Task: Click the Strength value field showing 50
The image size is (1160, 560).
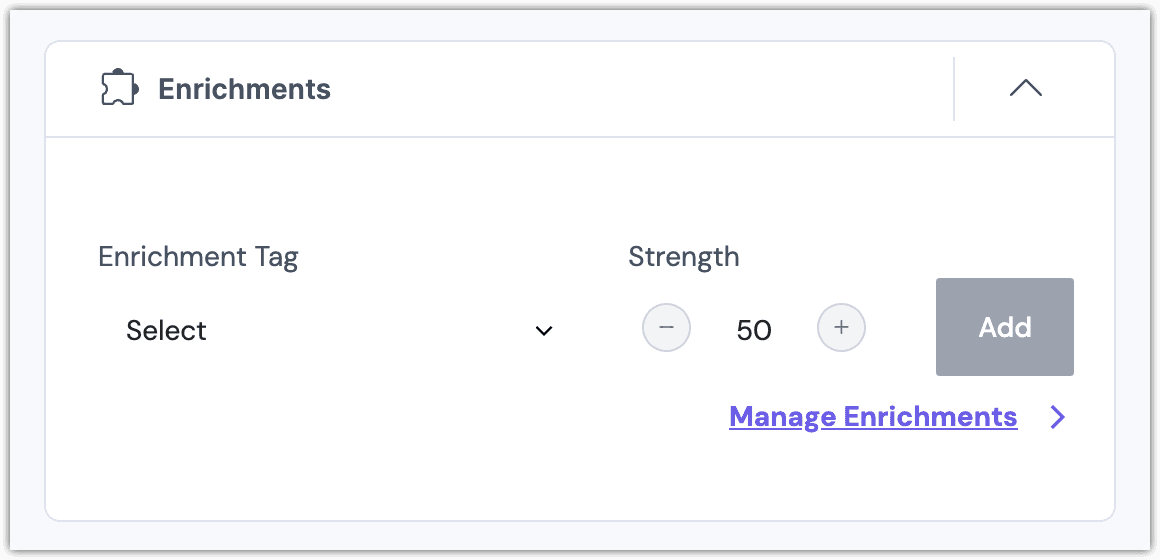Action: point(754,330)
